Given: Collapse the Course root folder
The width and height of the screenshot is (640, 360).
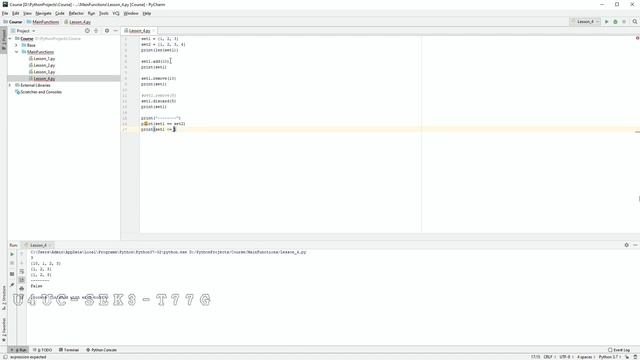Looking at the screenshot, I should pos(10,38).
